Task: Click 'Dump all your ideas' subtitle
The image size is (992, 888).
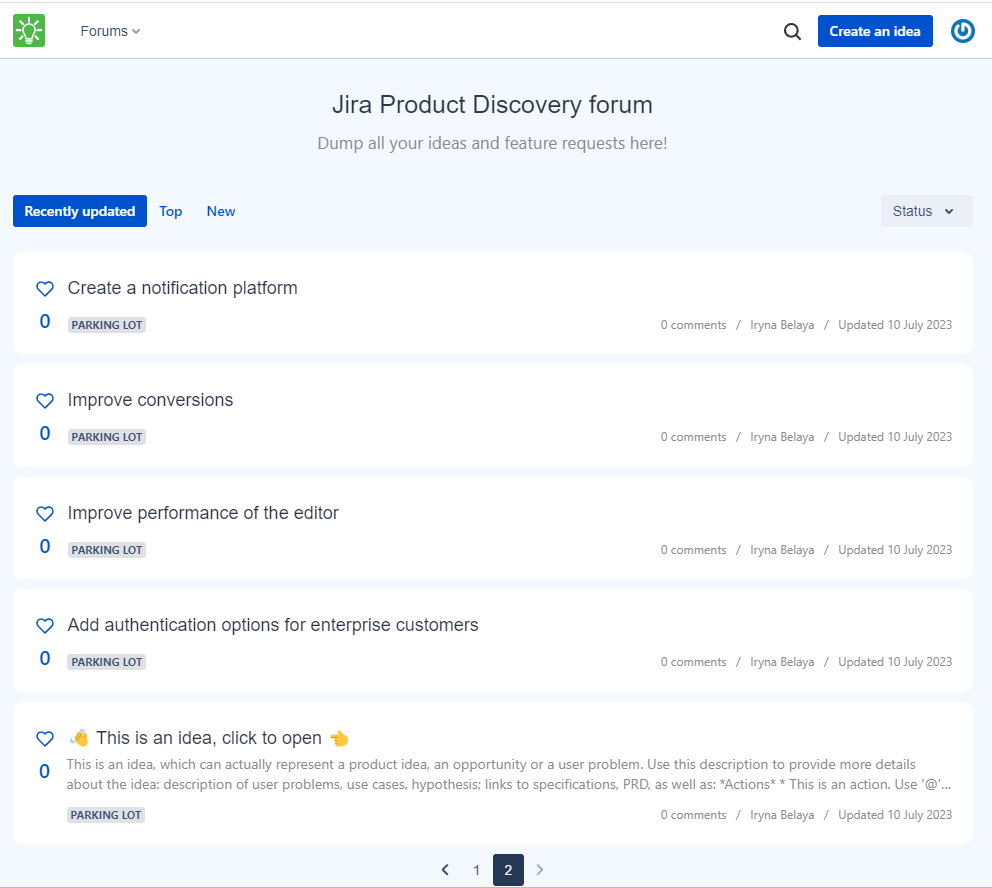Action: click(492, 144)
